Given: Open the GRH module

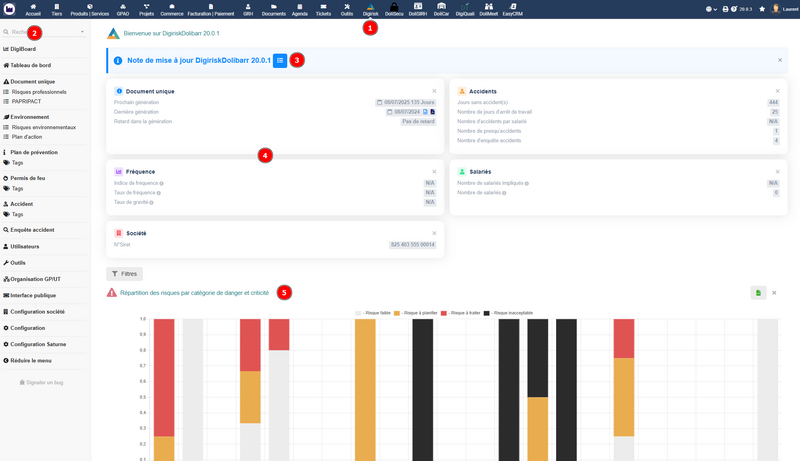Looking at the screenshot, I should [248, 9].
